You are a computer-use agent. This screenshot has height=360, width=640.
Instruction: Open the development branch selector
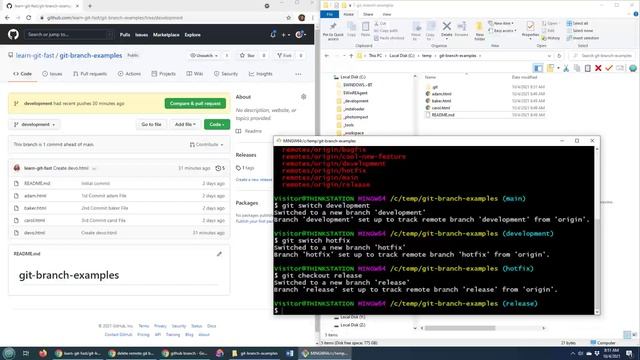tap(34, 124)
